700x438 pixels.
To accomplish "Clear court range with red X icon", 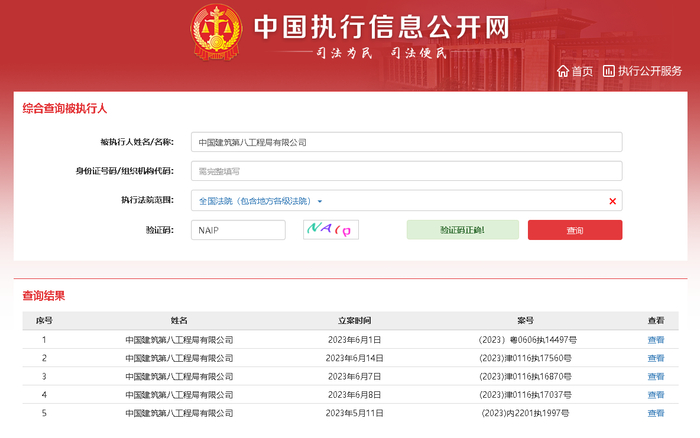I will (x=612, y=201).
